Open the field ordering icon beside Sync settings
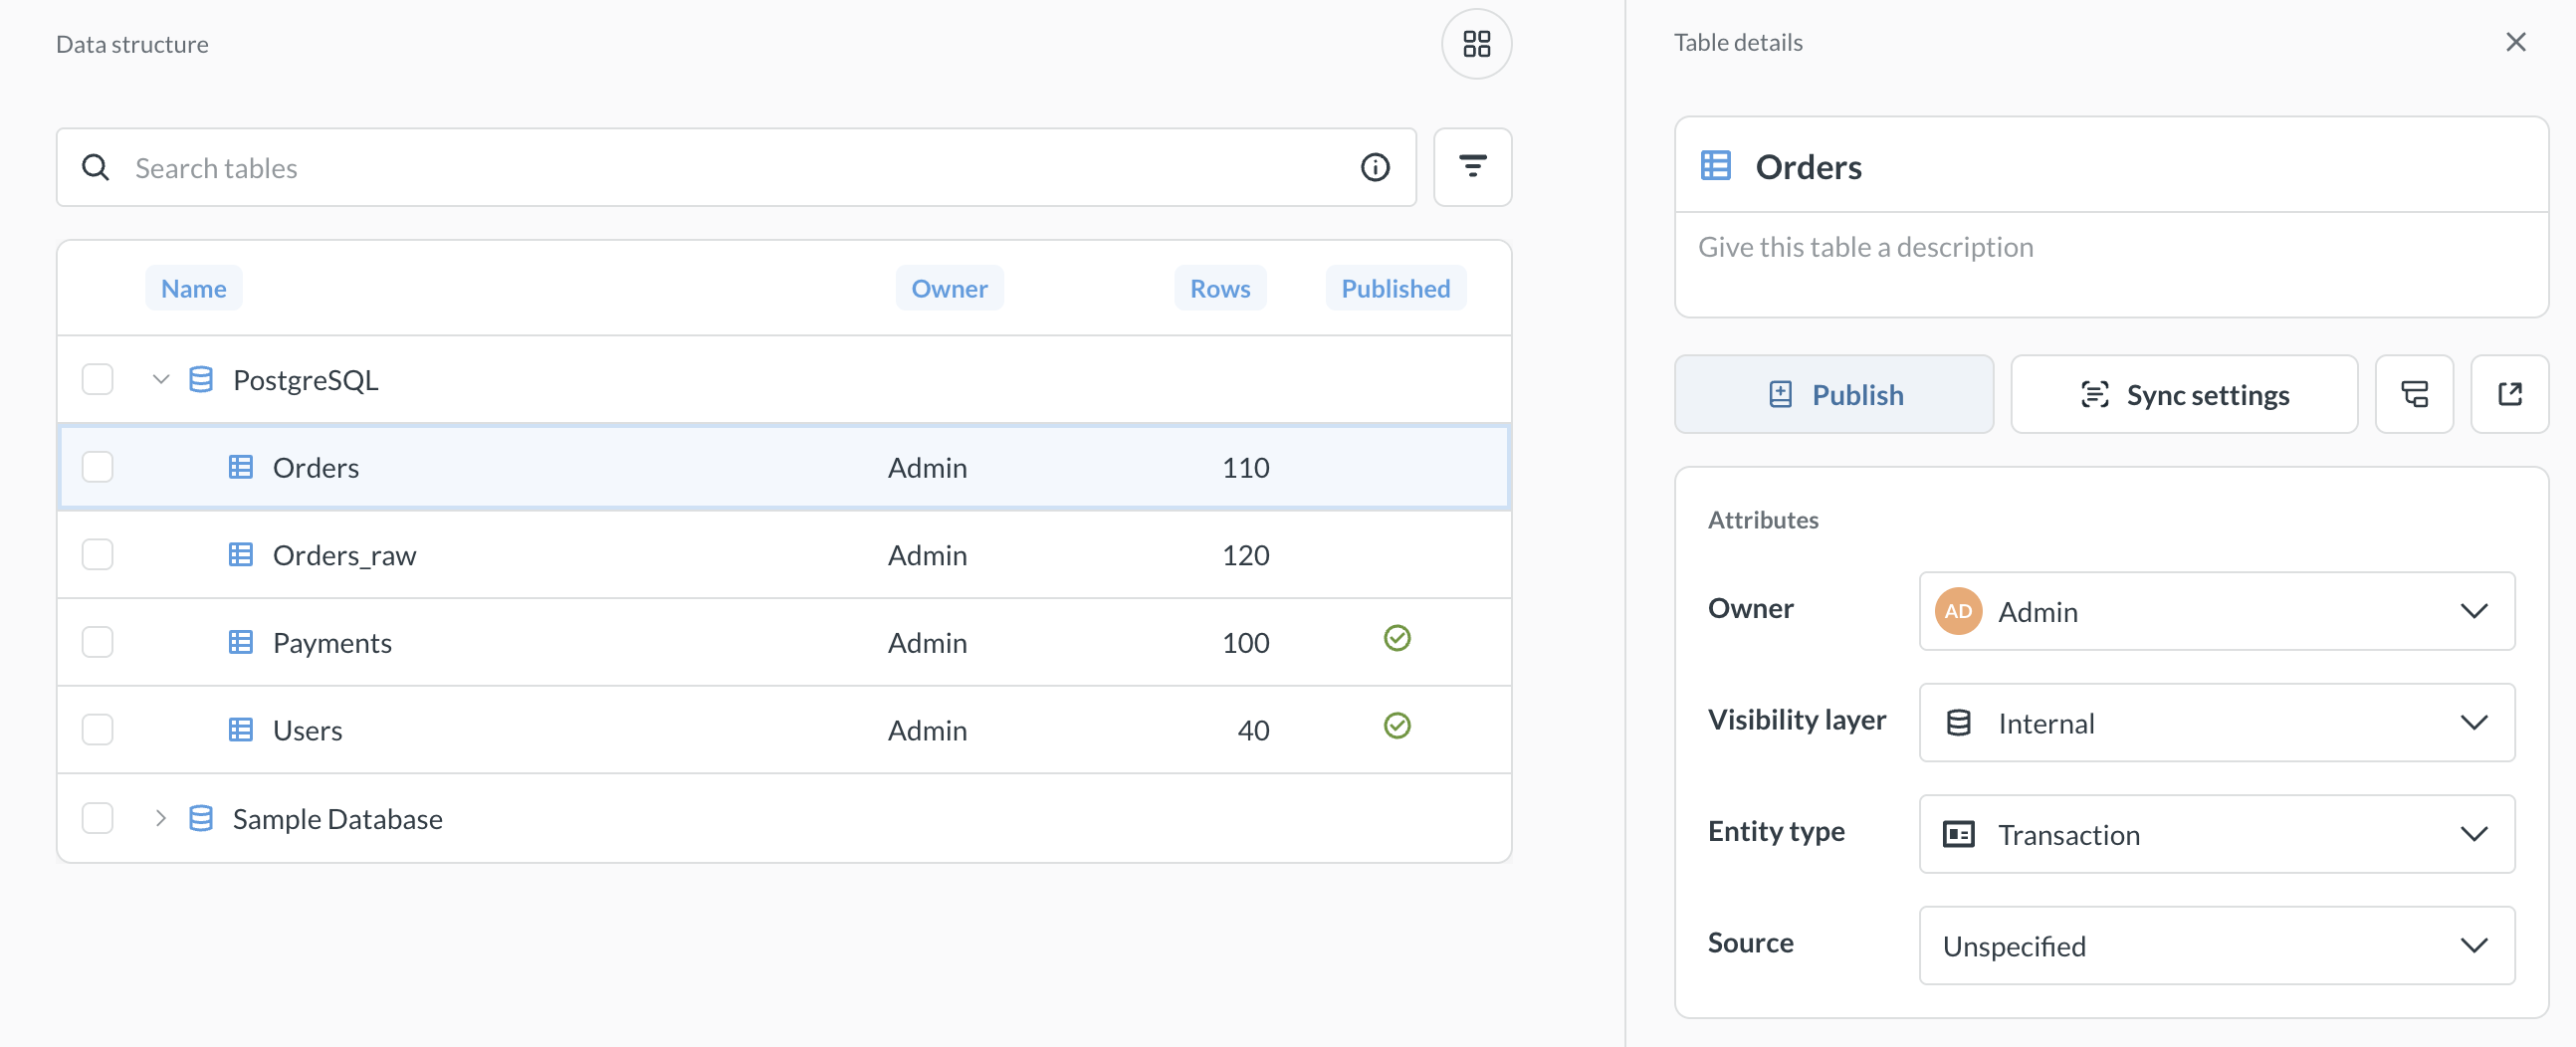The height and width of the screenshot is (1047, 2576). (2414, 394)
